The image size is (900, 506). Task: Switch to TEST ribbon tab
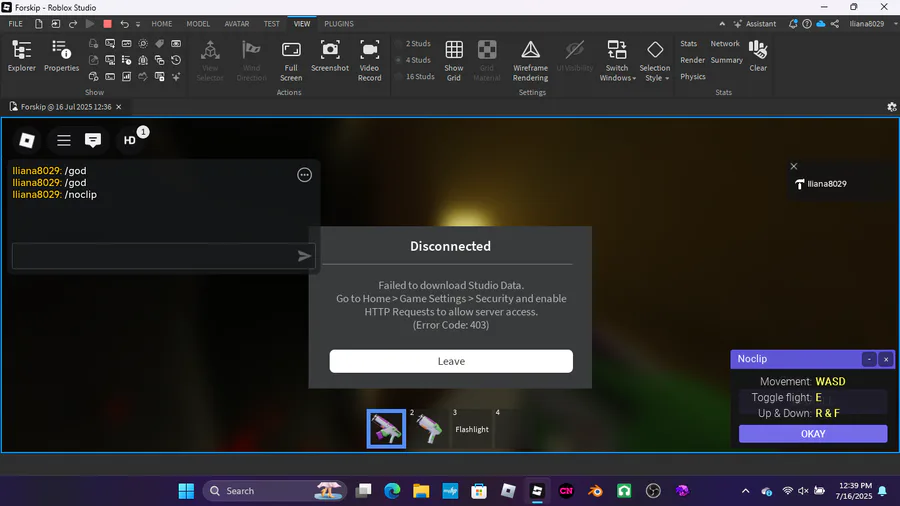271,24
